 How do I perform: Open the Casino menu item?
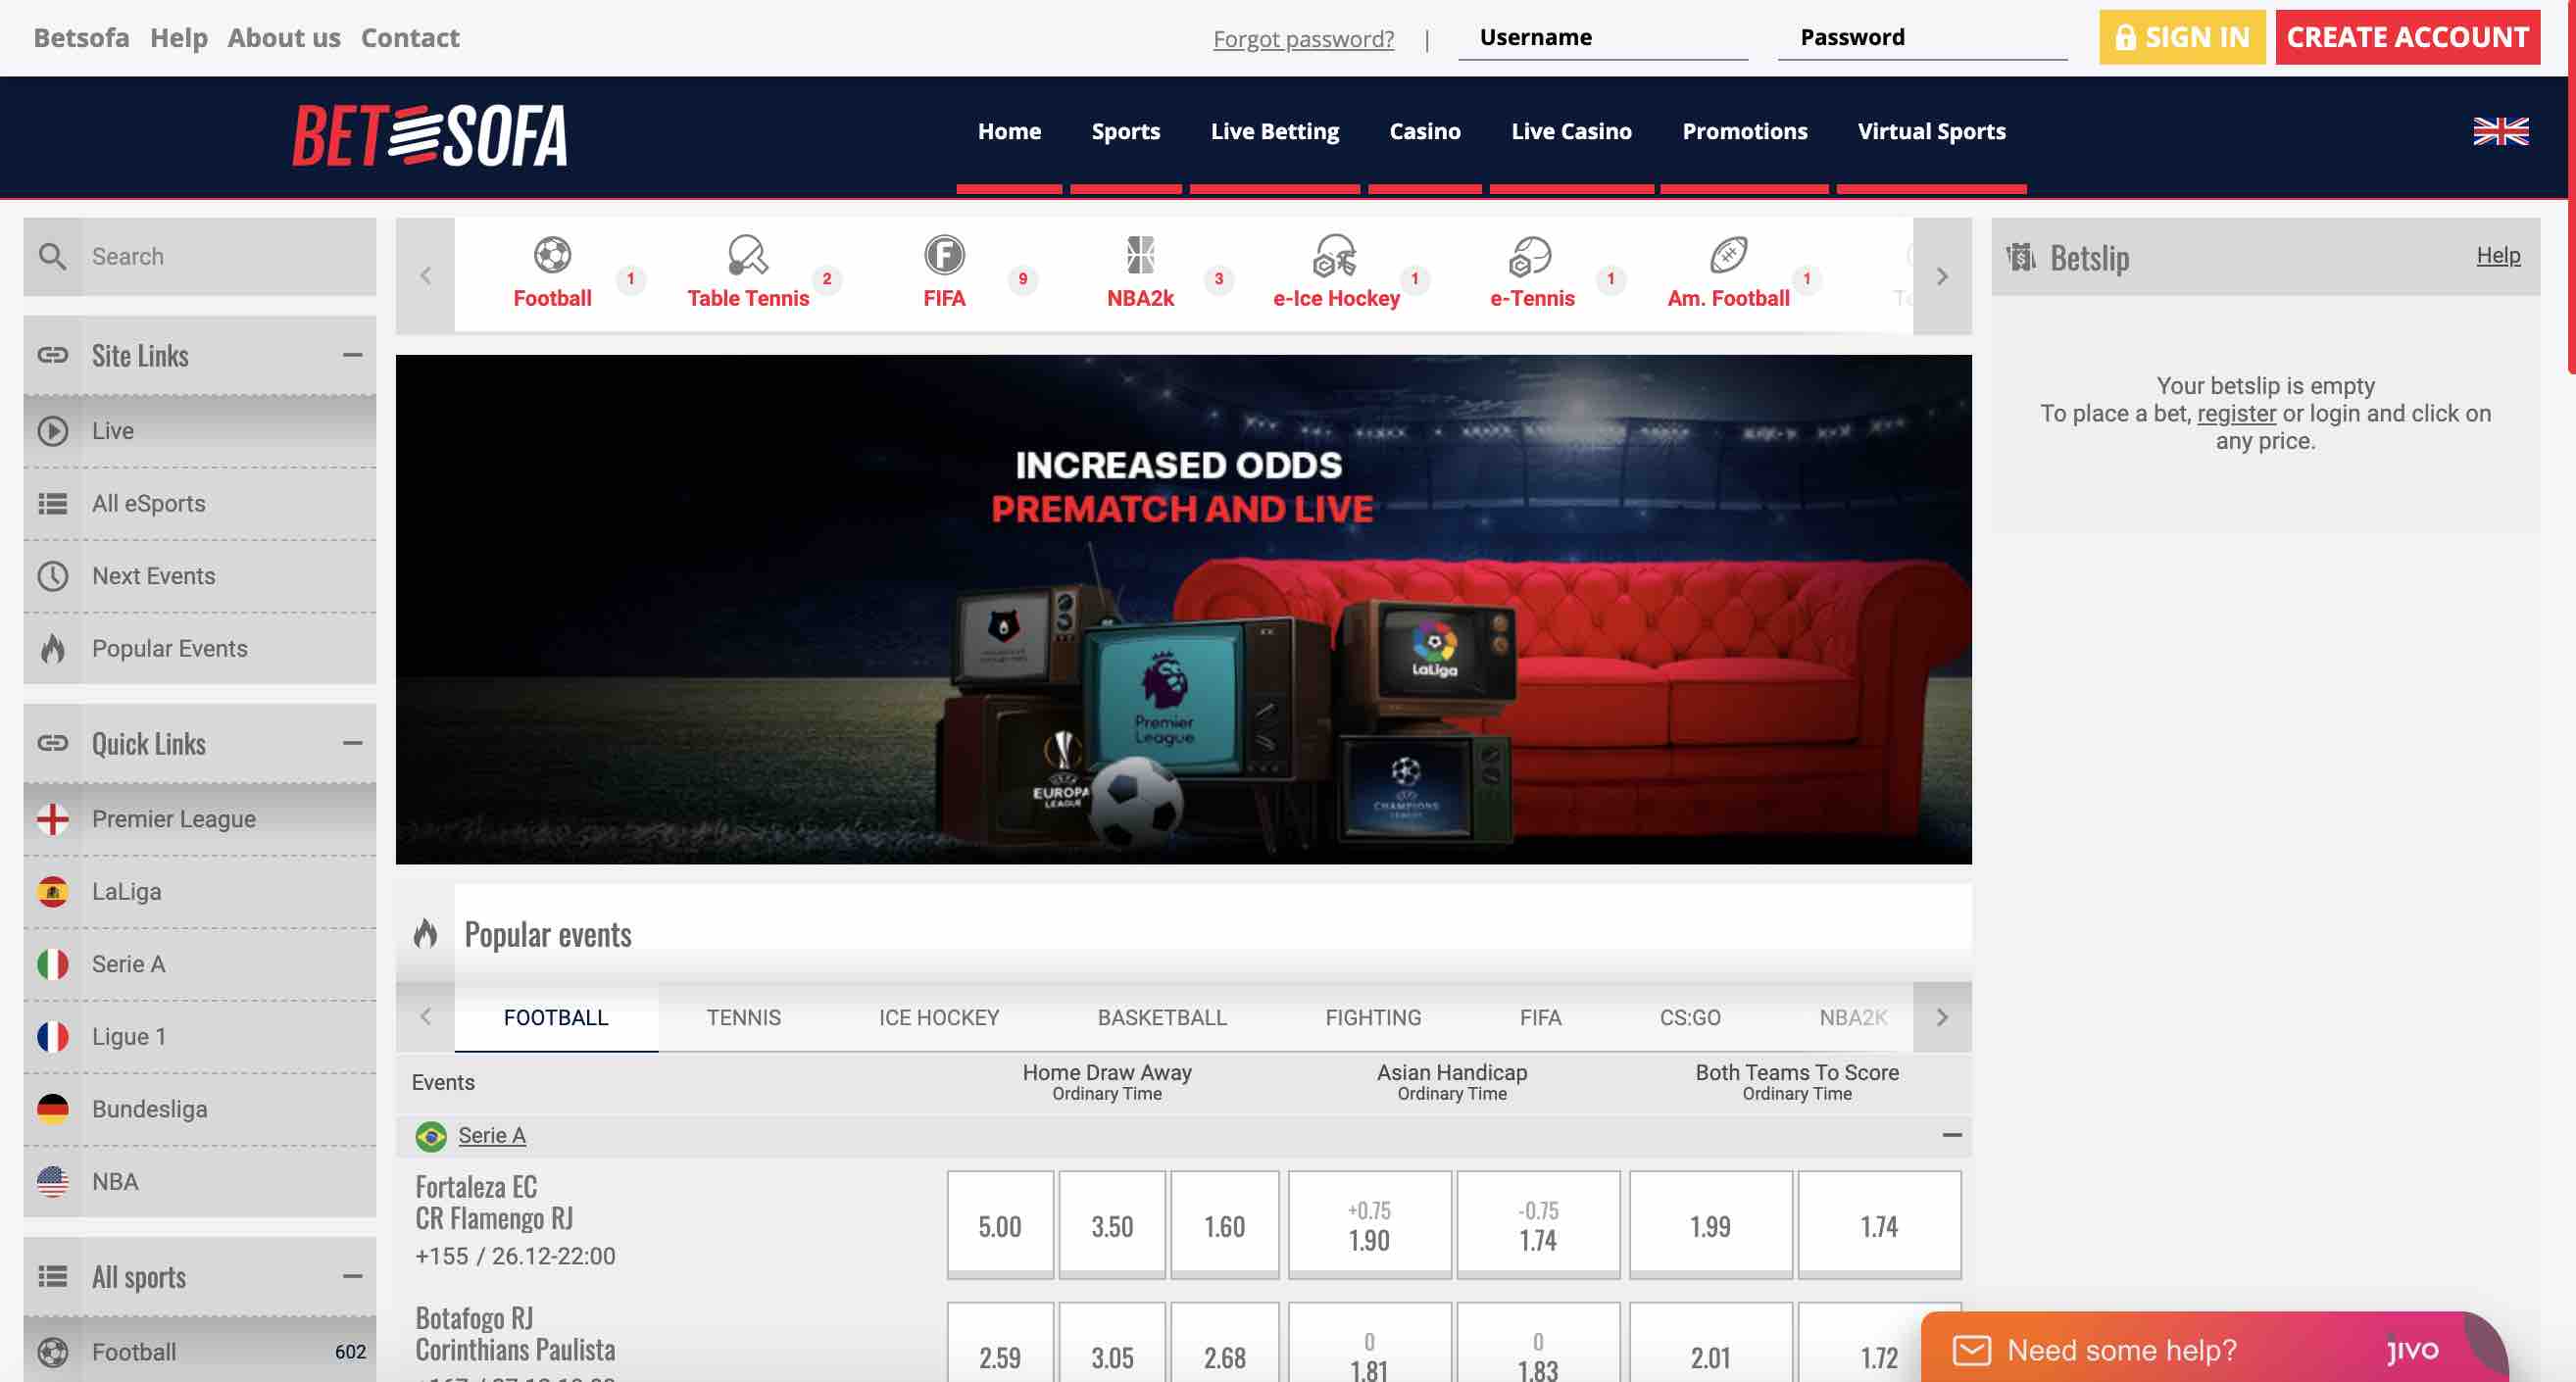click(x=1424, y=131)
